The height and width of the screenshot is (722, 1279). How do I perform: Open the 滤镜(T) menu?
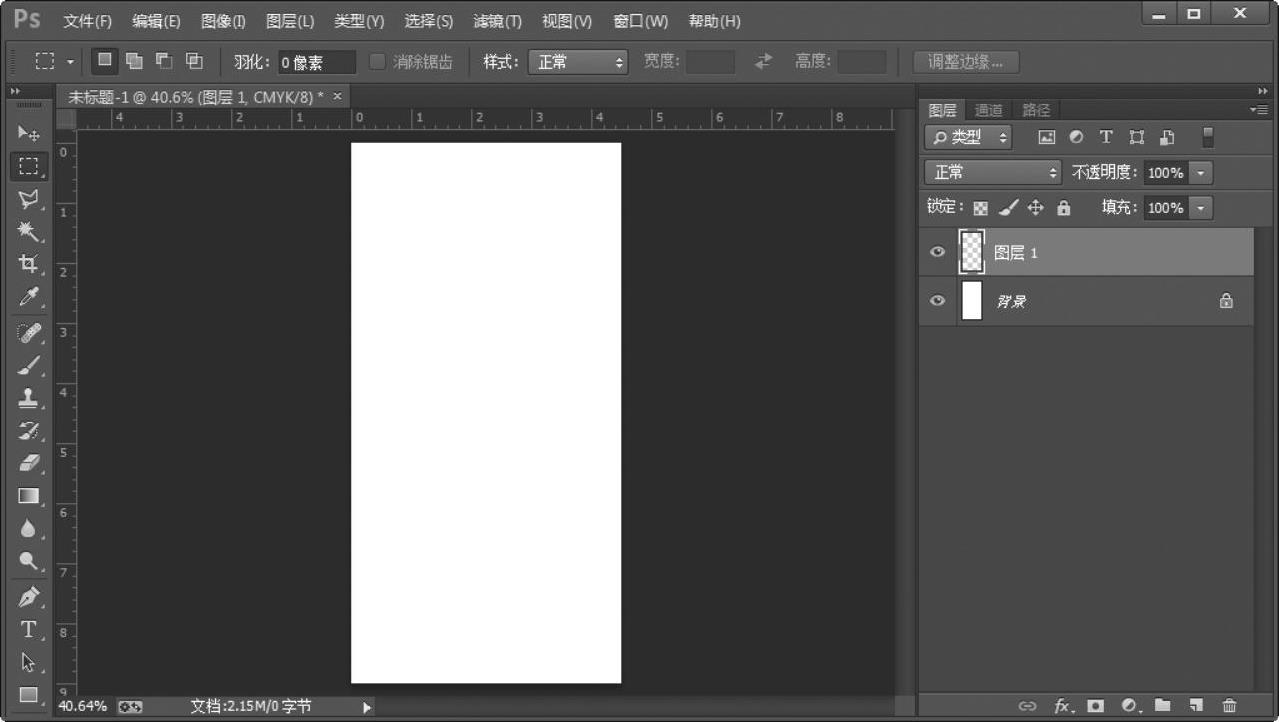pyautogui.click(x=497, y=21)
